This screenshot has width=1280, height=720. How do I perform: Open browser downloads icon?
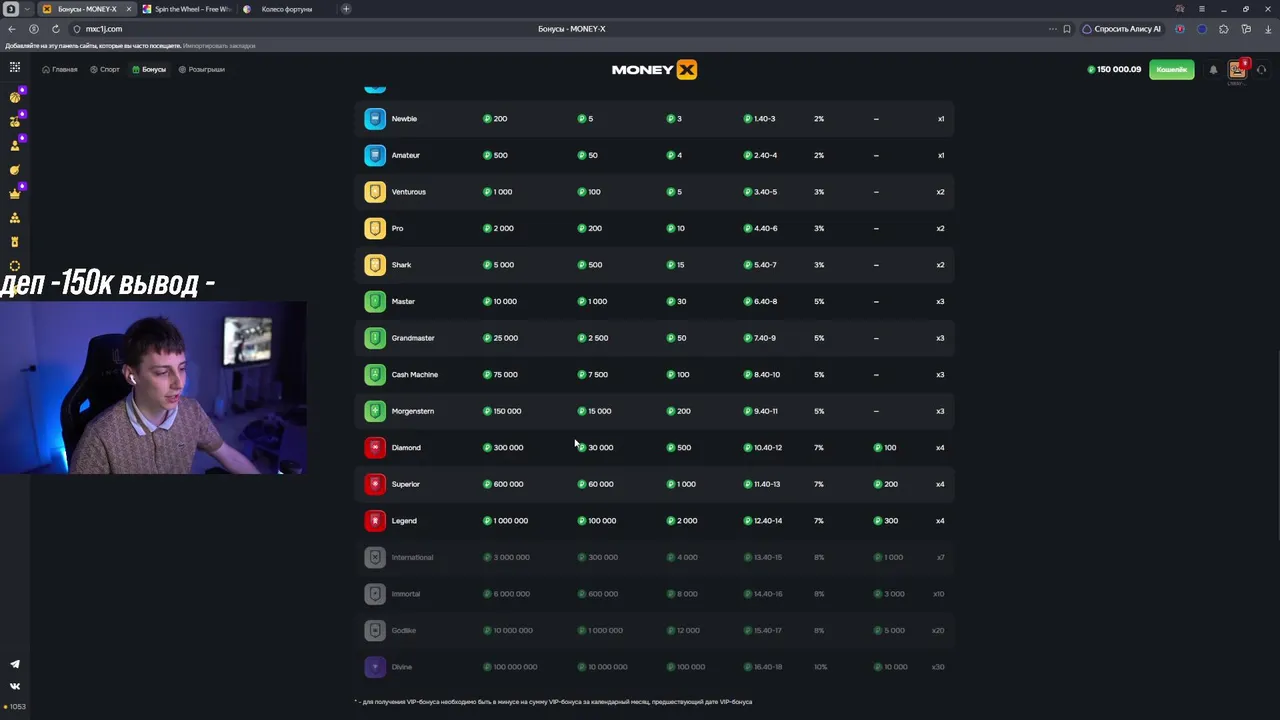1268,29
